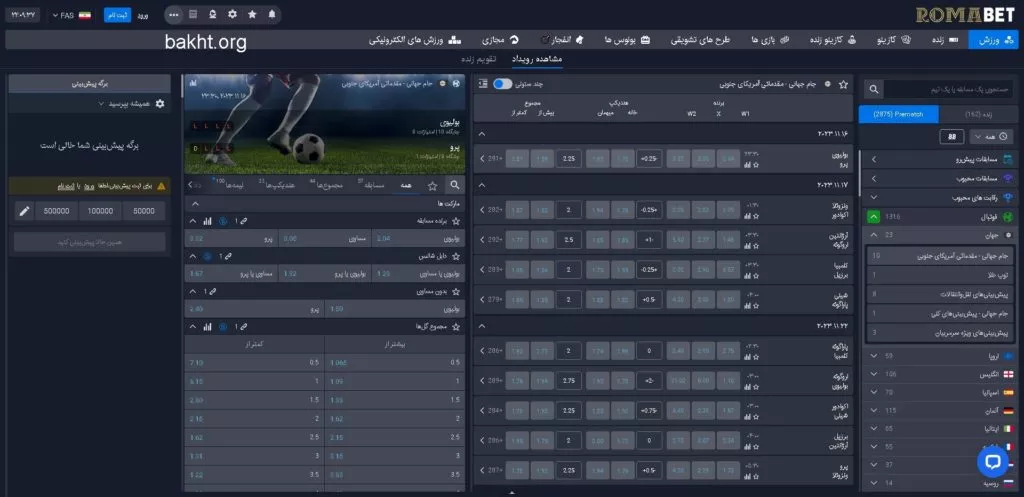Screen dimensions: 1024x497
Task: Open favorites star in top toolbar
Action: click(x=251, y=14)
